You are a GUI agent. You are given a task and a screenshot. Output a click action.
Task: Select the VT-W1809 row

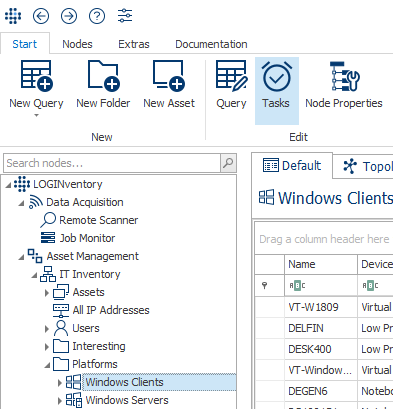pyautogui.click(x=324, y=307)
